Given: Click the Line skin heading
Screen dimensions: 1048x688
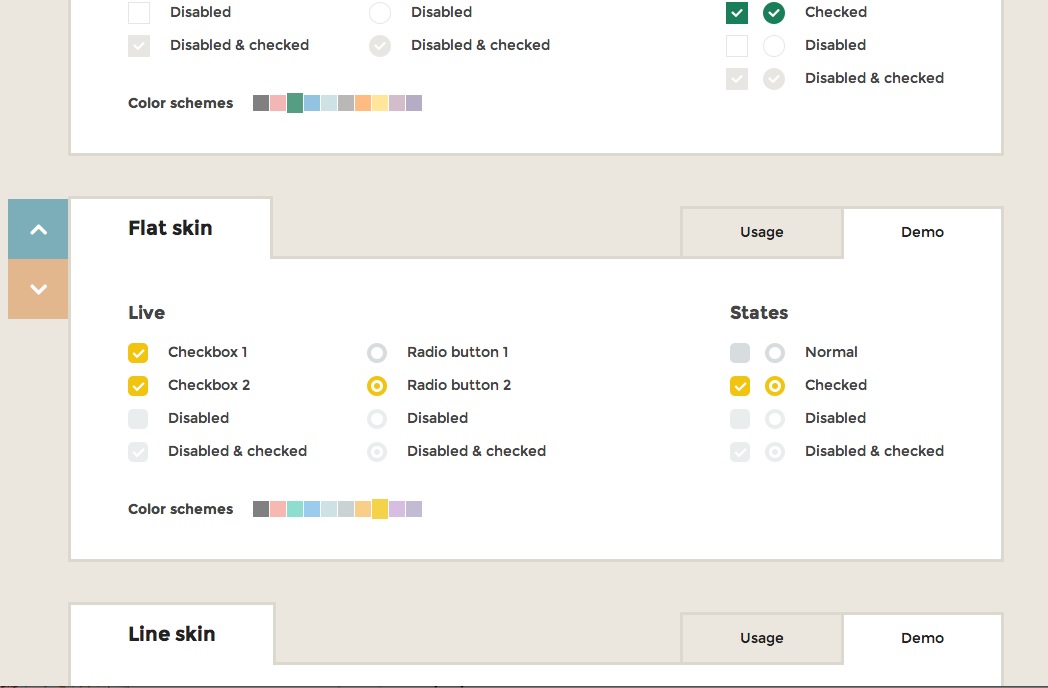Looking at the screenshot, I should 172,634.
